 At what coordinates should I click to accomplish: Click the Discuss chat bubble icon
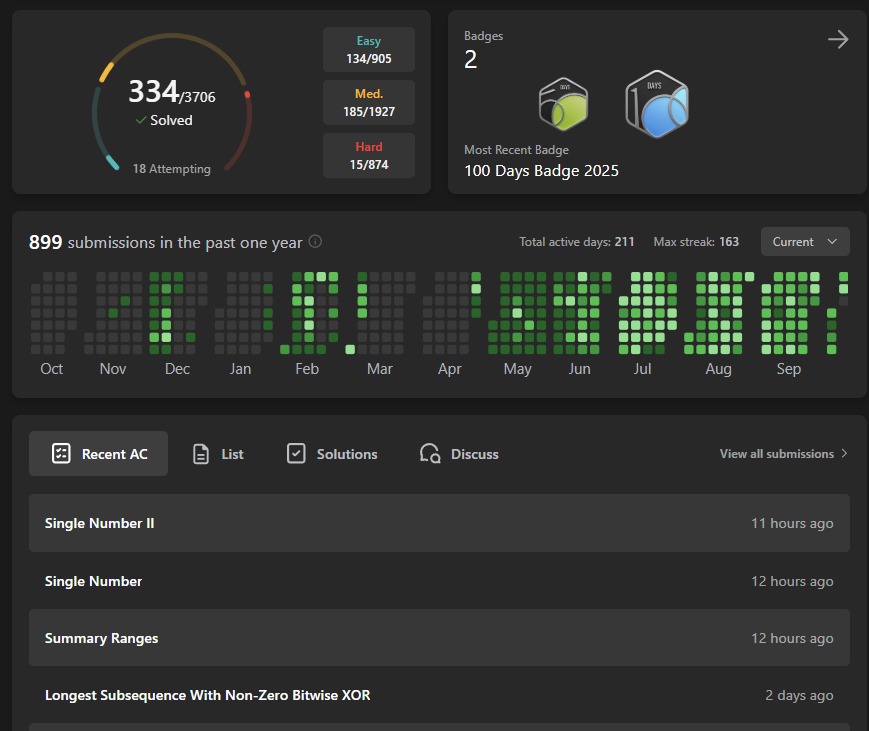coord(430,453)
